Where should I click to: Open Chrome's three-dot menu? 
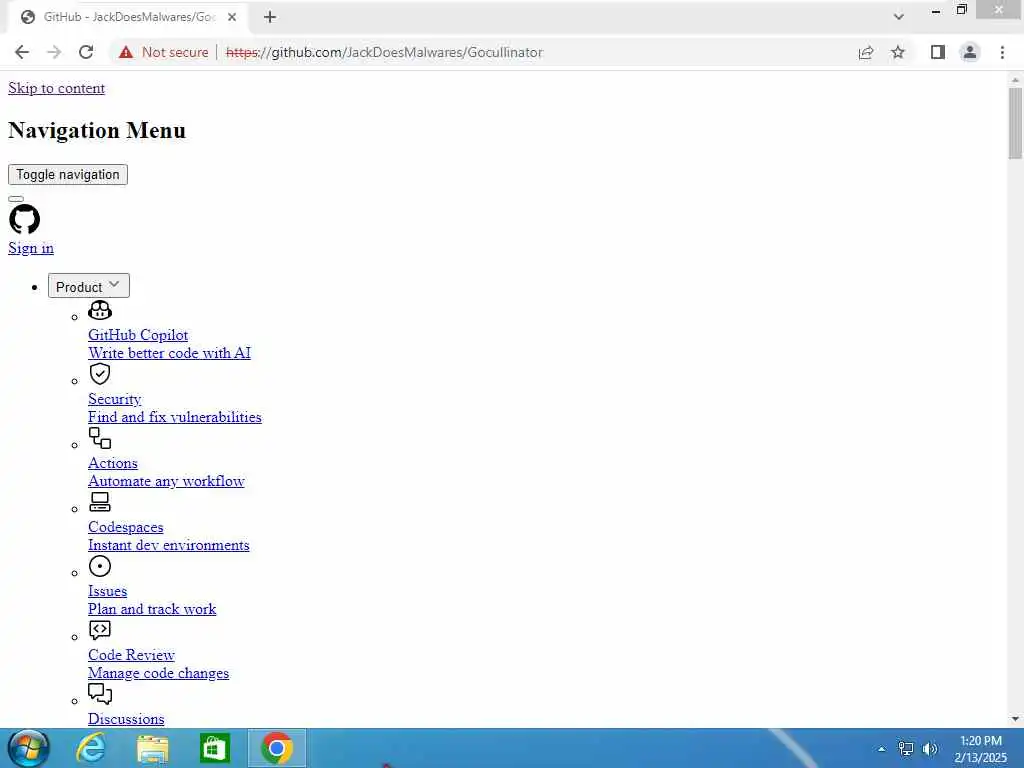(x=1002, y=52)
